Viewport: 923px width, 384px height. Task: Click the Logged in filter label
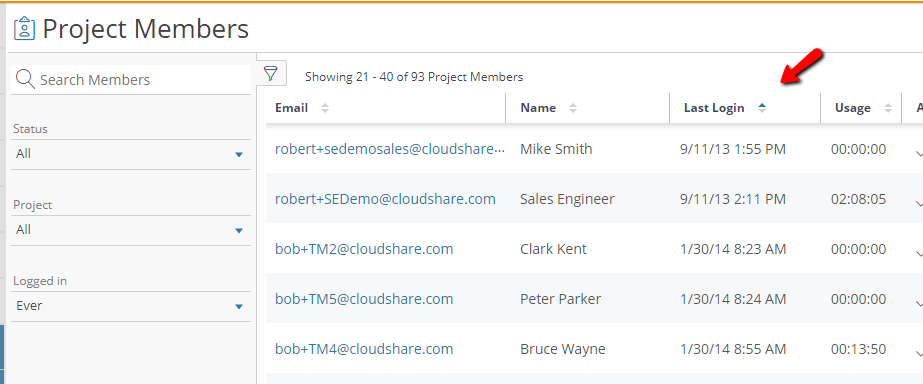click(x=40, y=281)
